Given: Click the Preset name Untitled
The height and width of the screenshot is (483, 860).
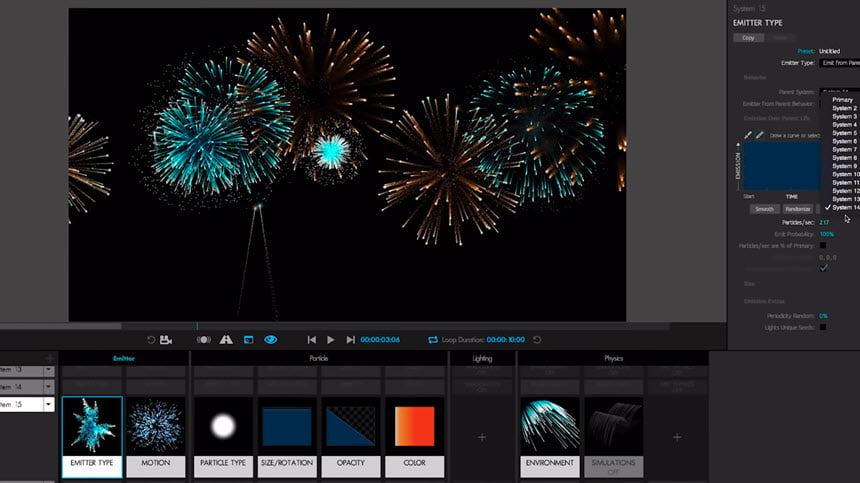Looking at the screenshot, I should pos(829,51).
